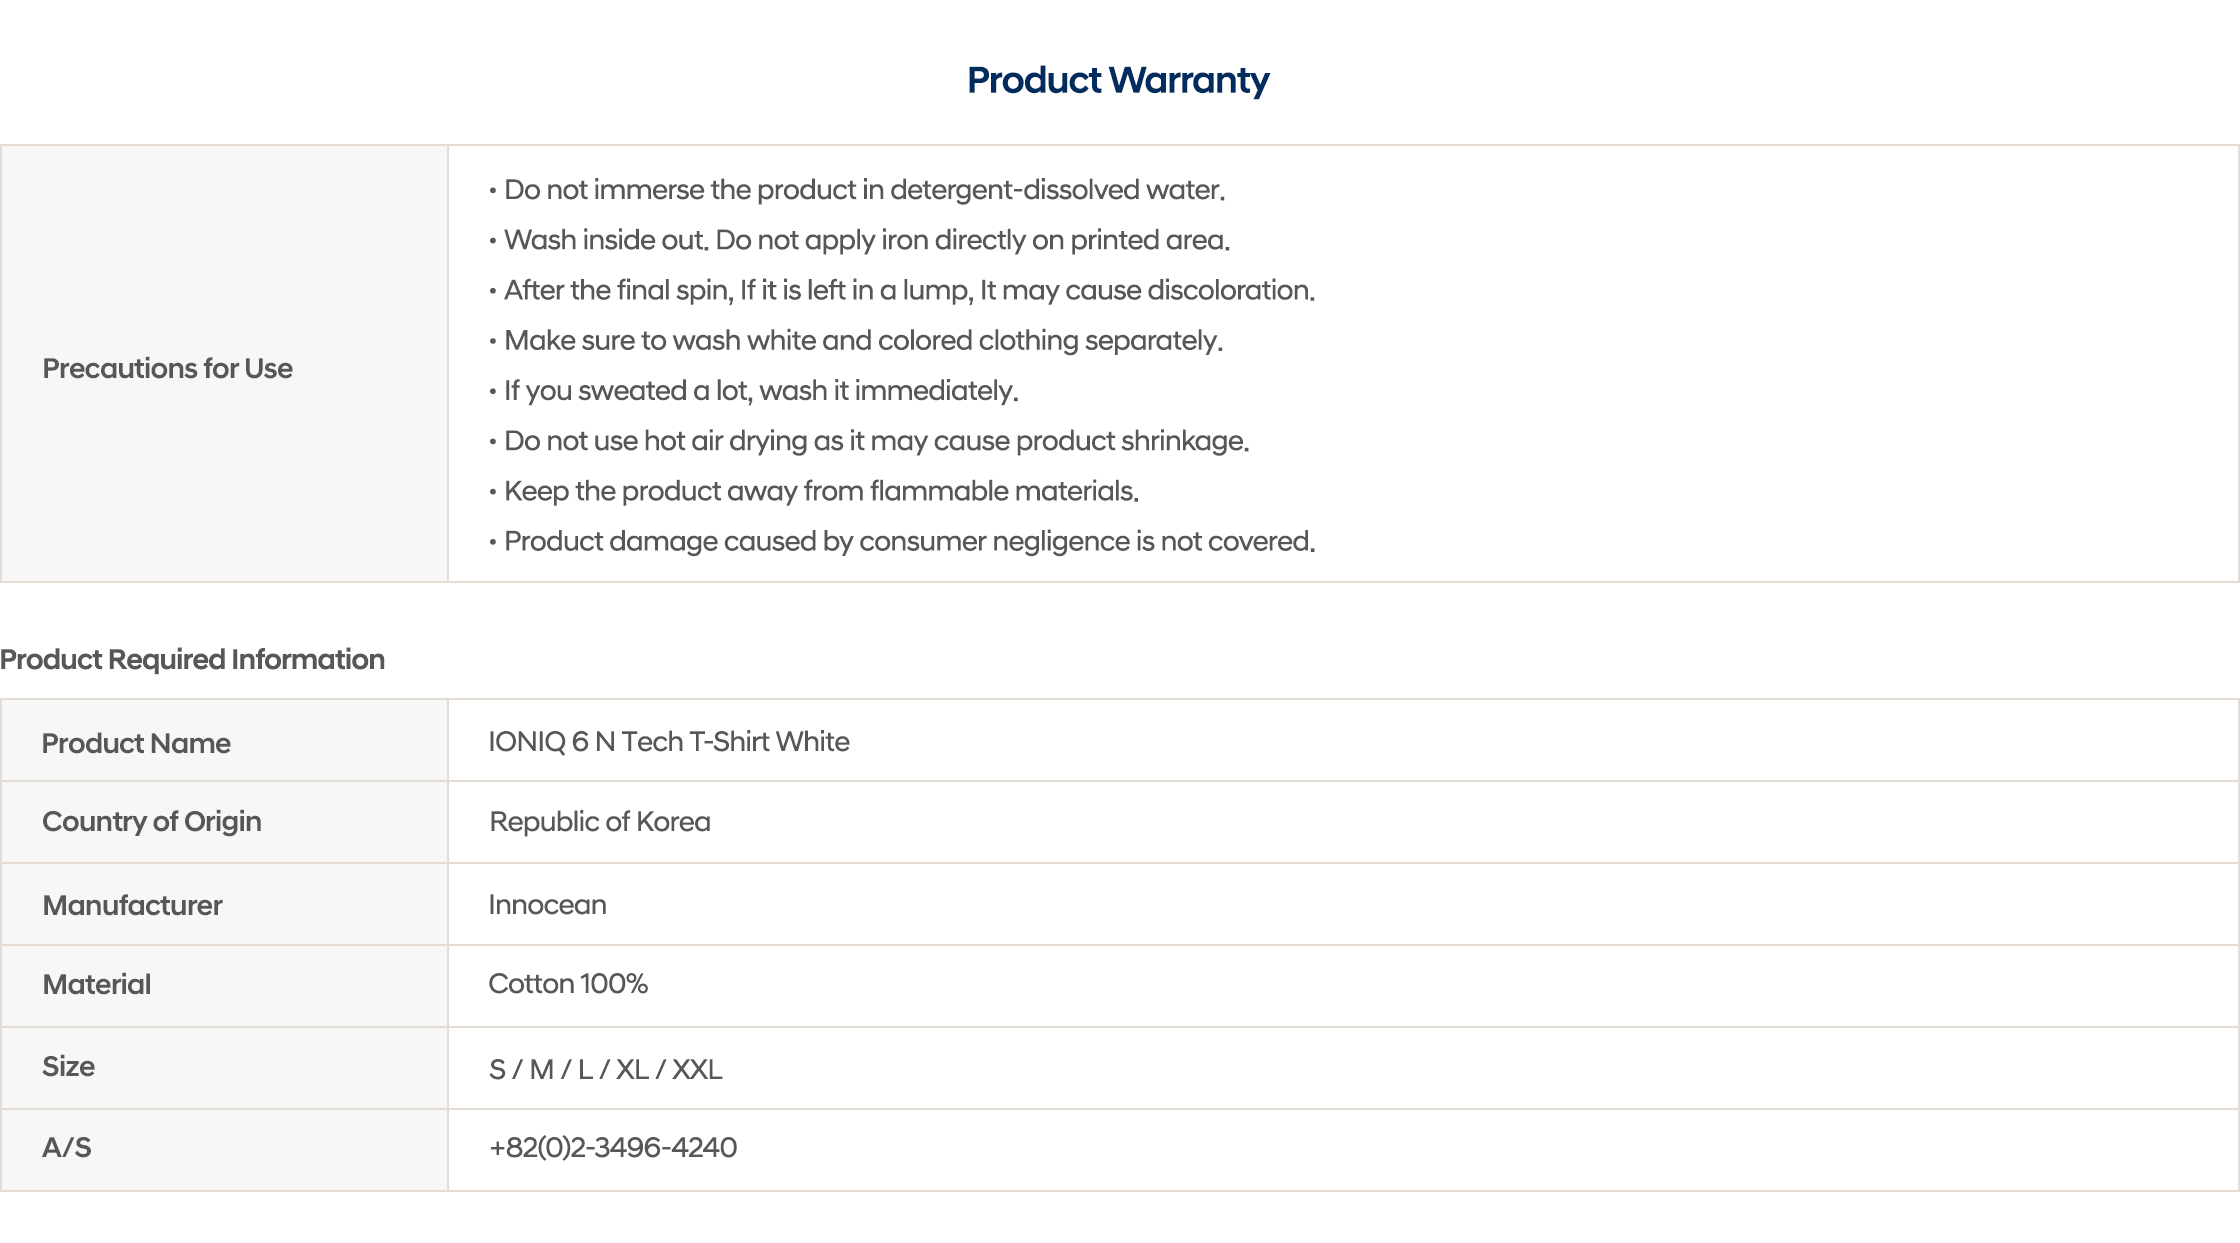The image size is (2240, 1243).
Task: Select the sweated a lot precaution
Action: [761, 390]
